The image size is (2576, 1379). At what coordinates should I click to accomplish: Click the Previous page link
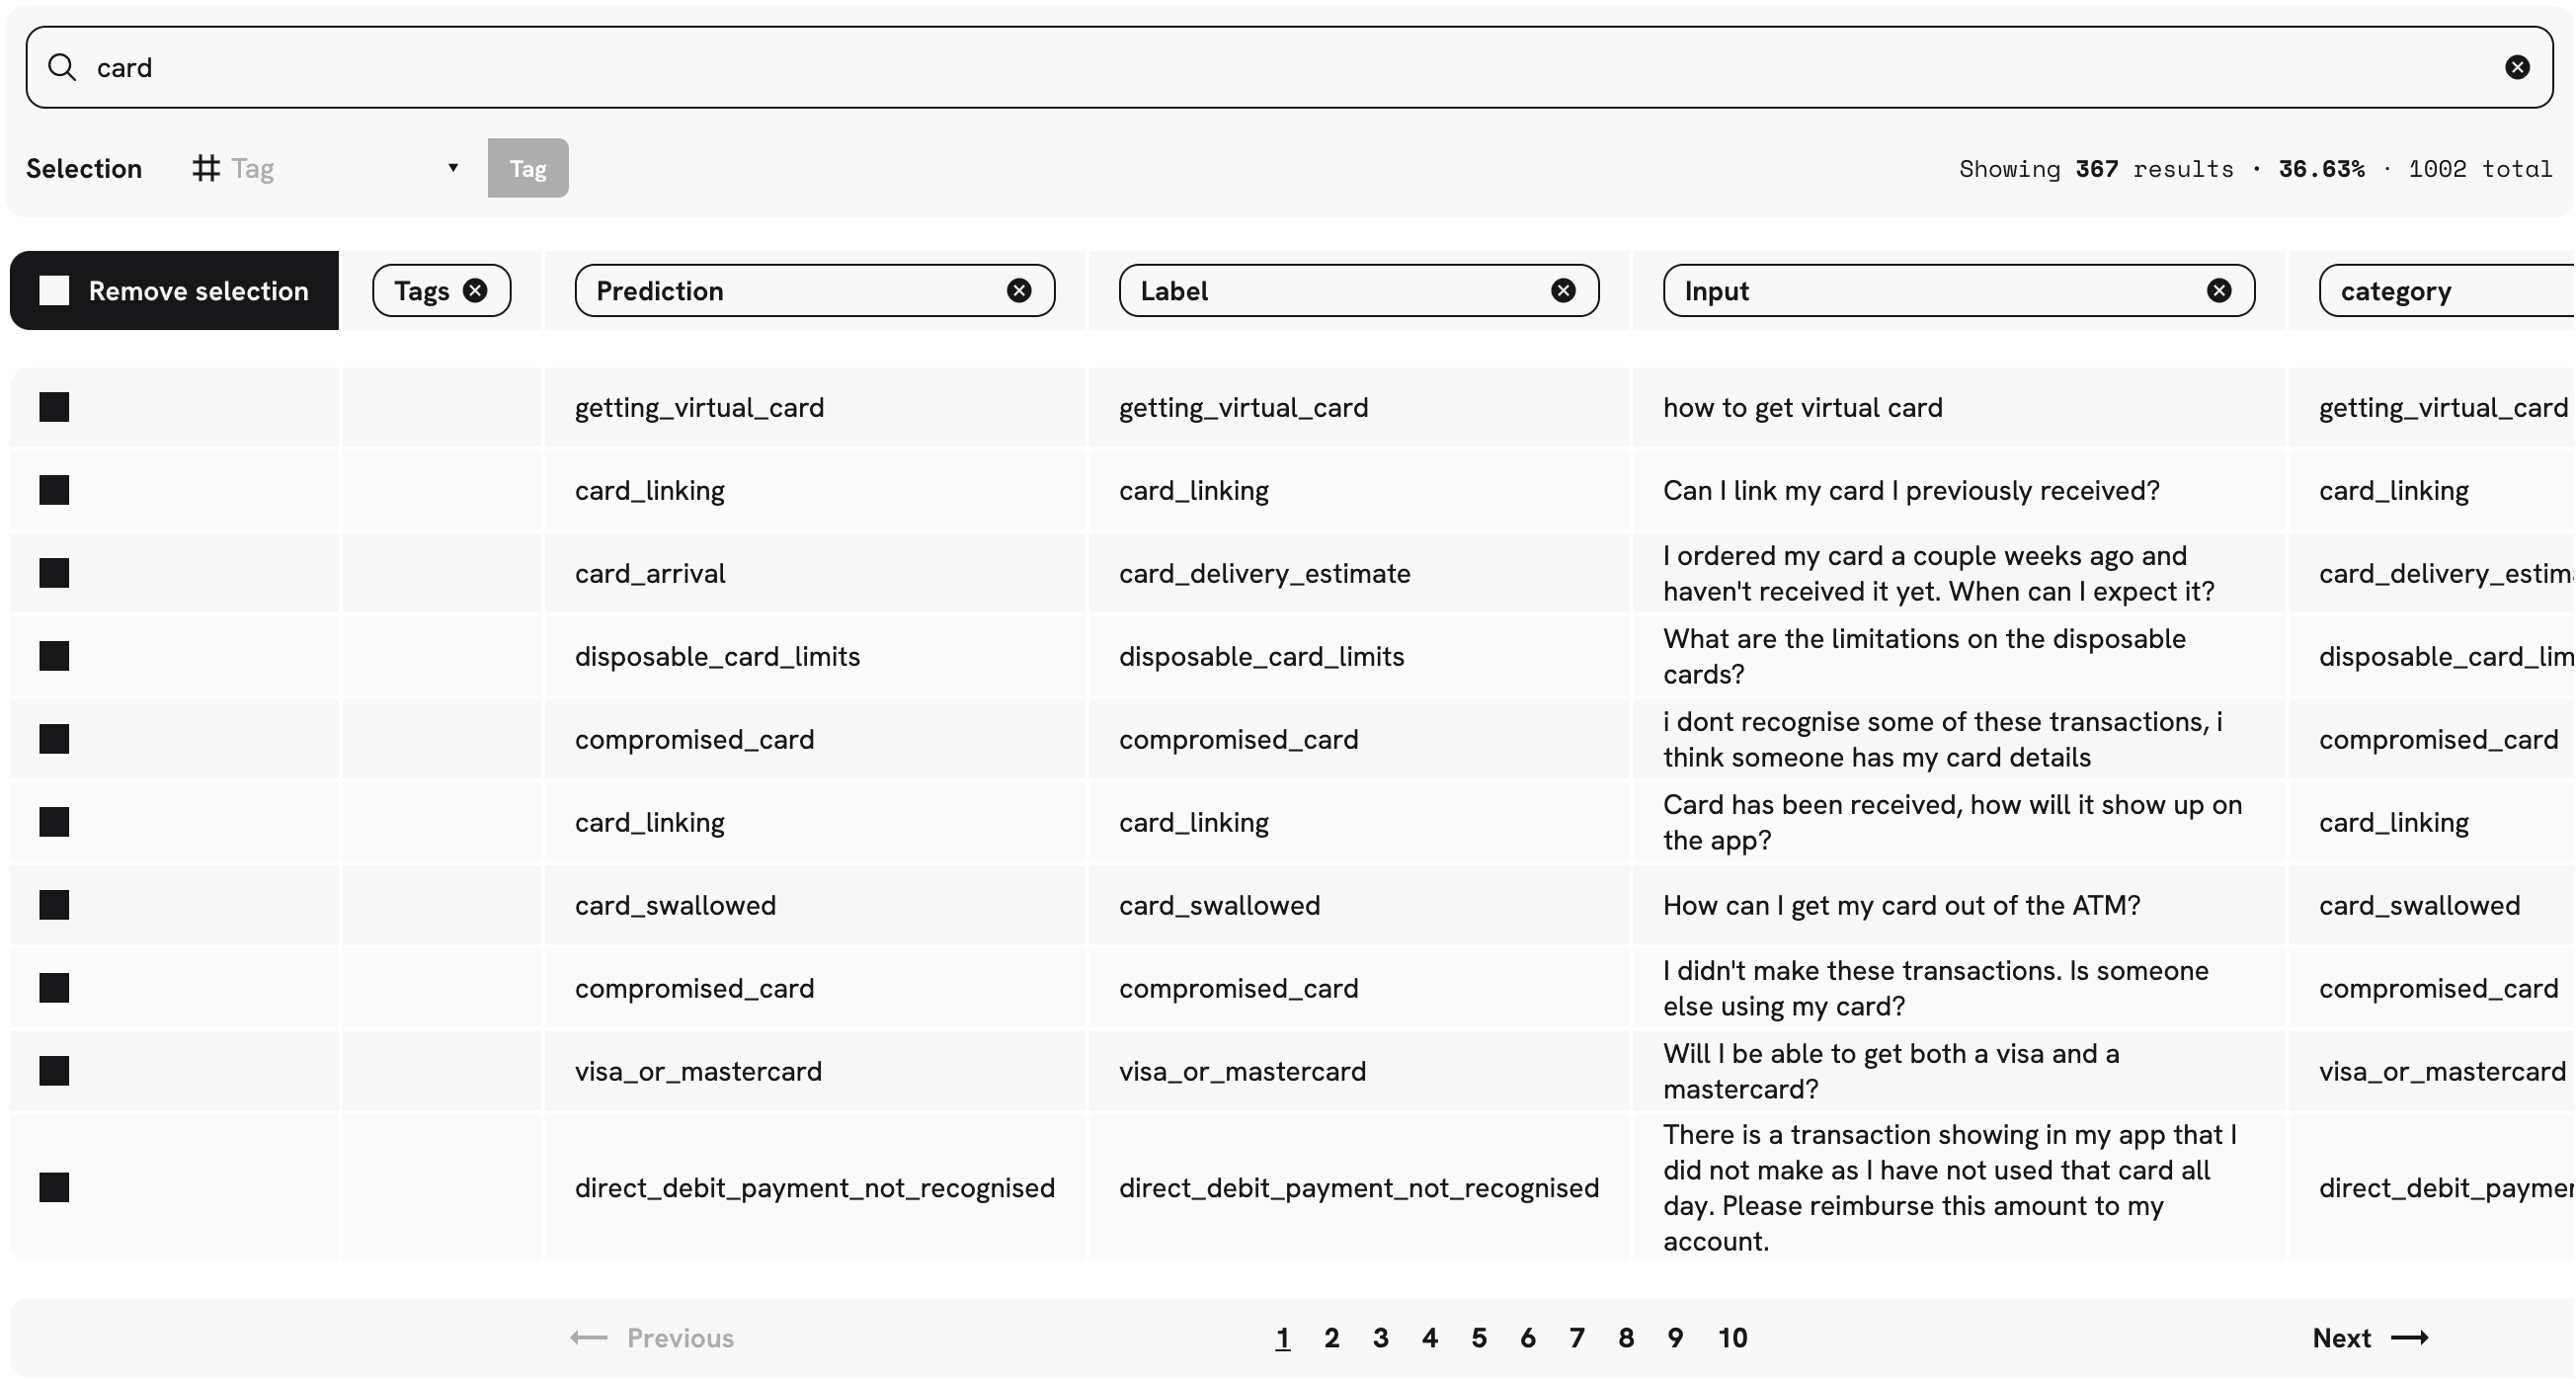point(652,1337)
